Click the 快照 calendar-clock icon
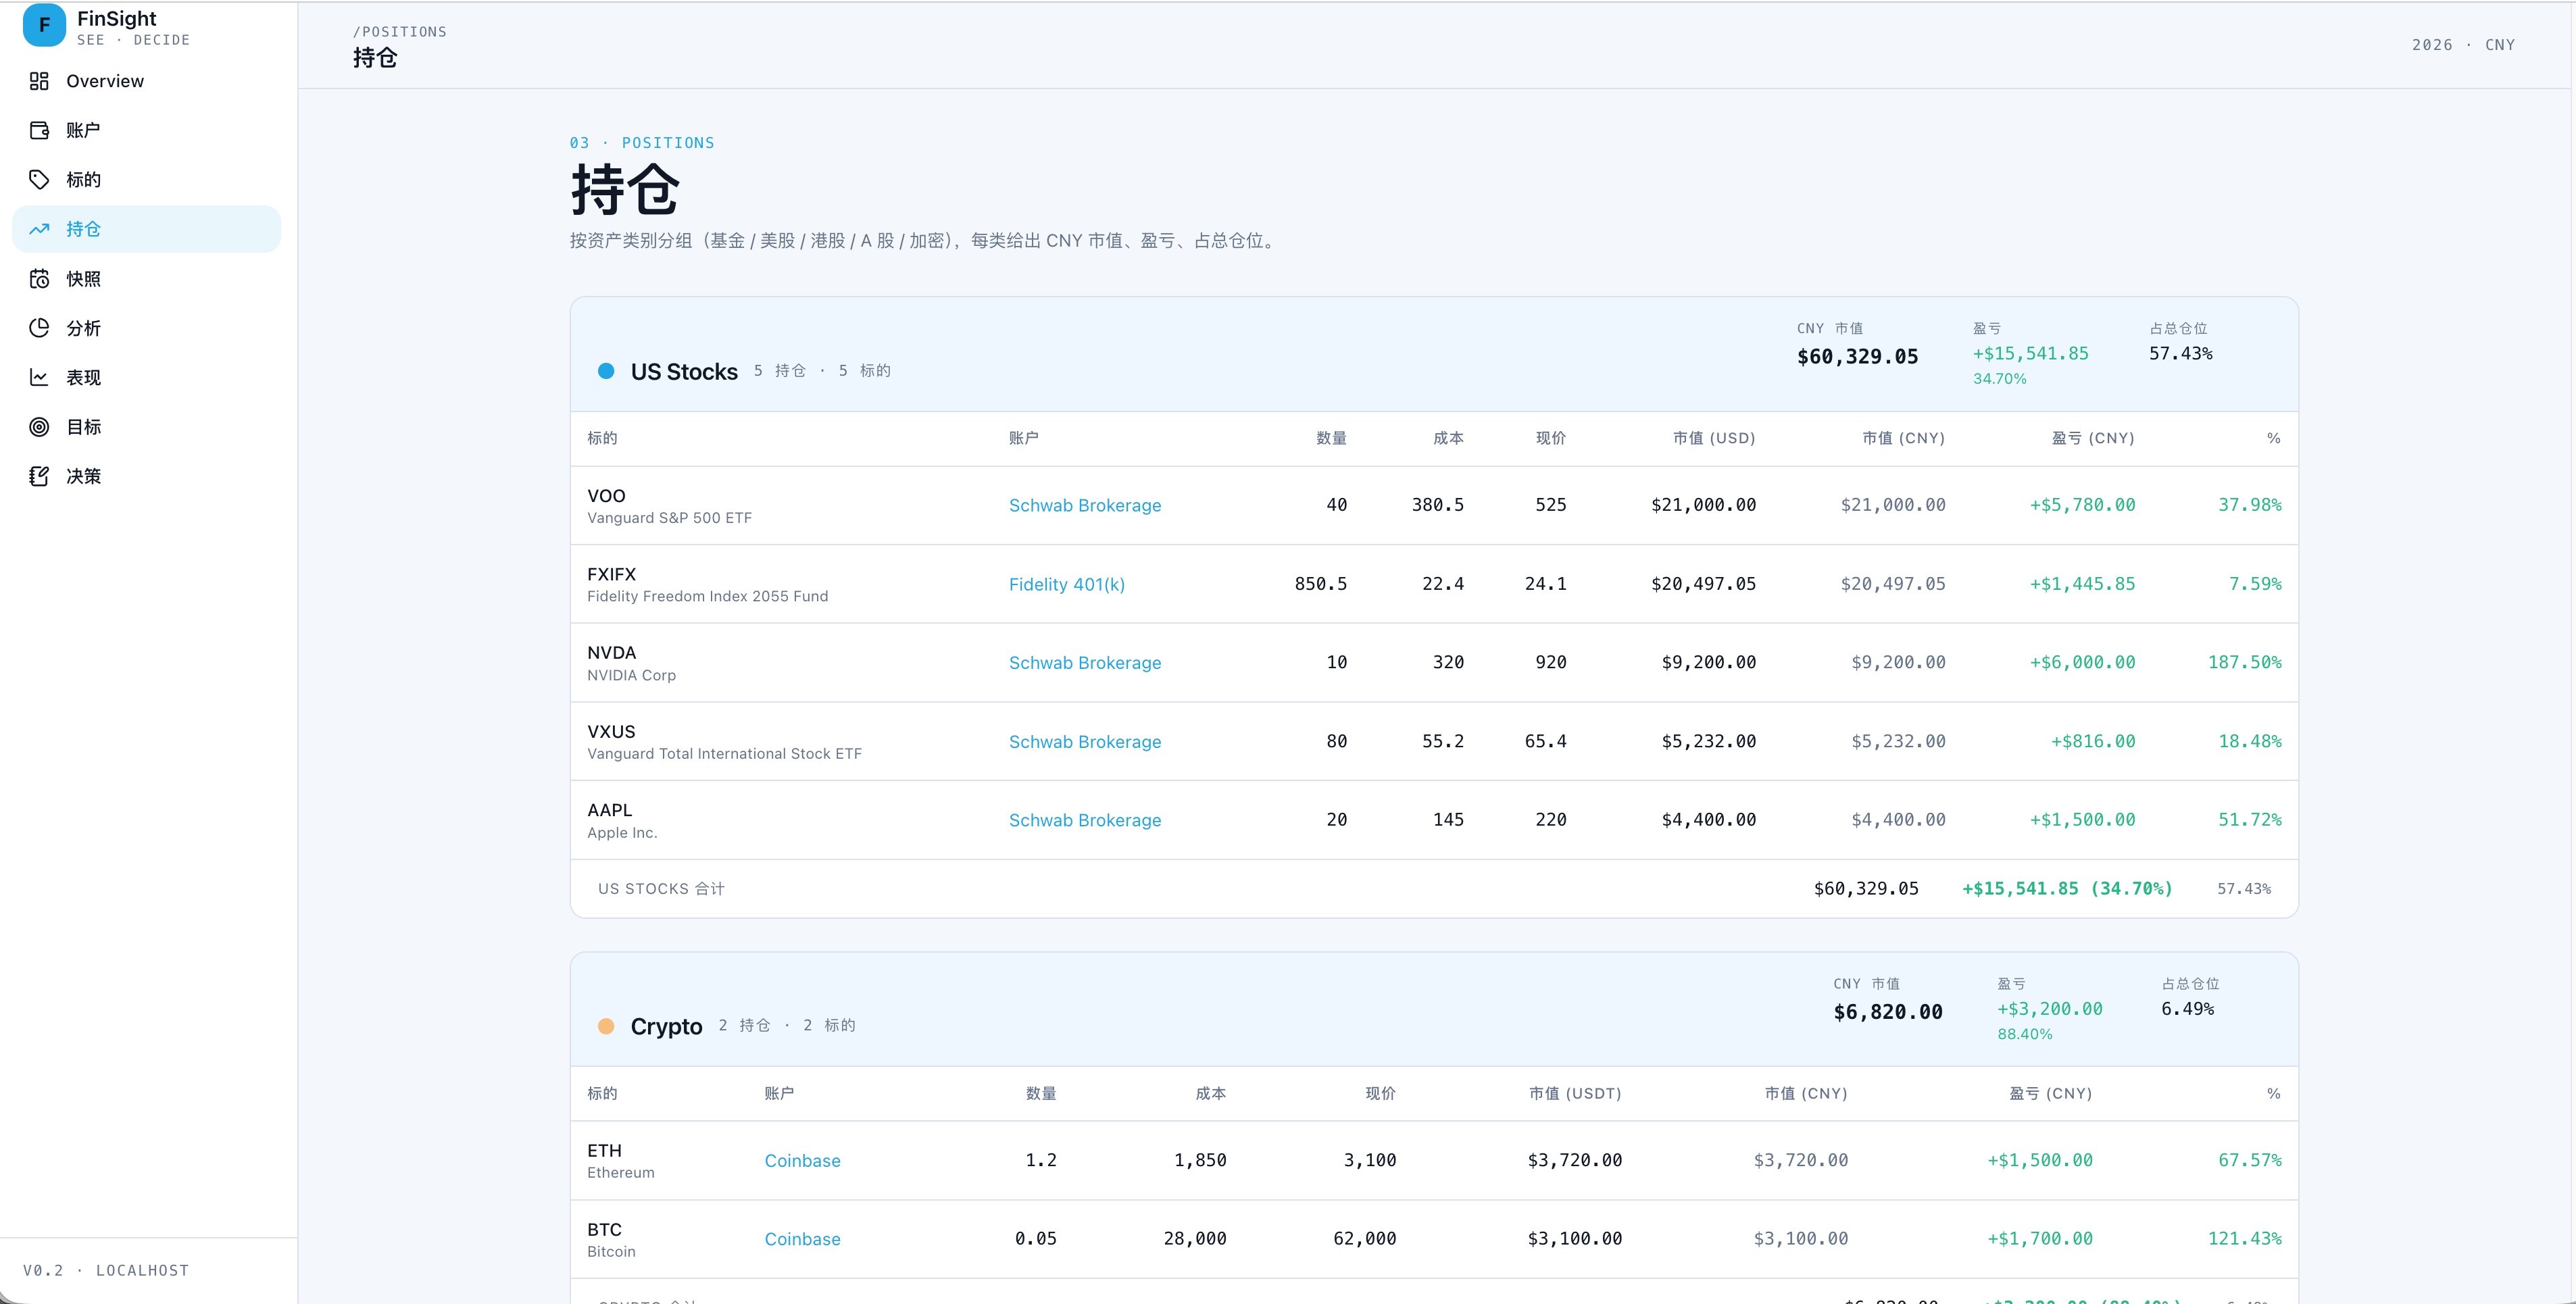 coord(39,279)
